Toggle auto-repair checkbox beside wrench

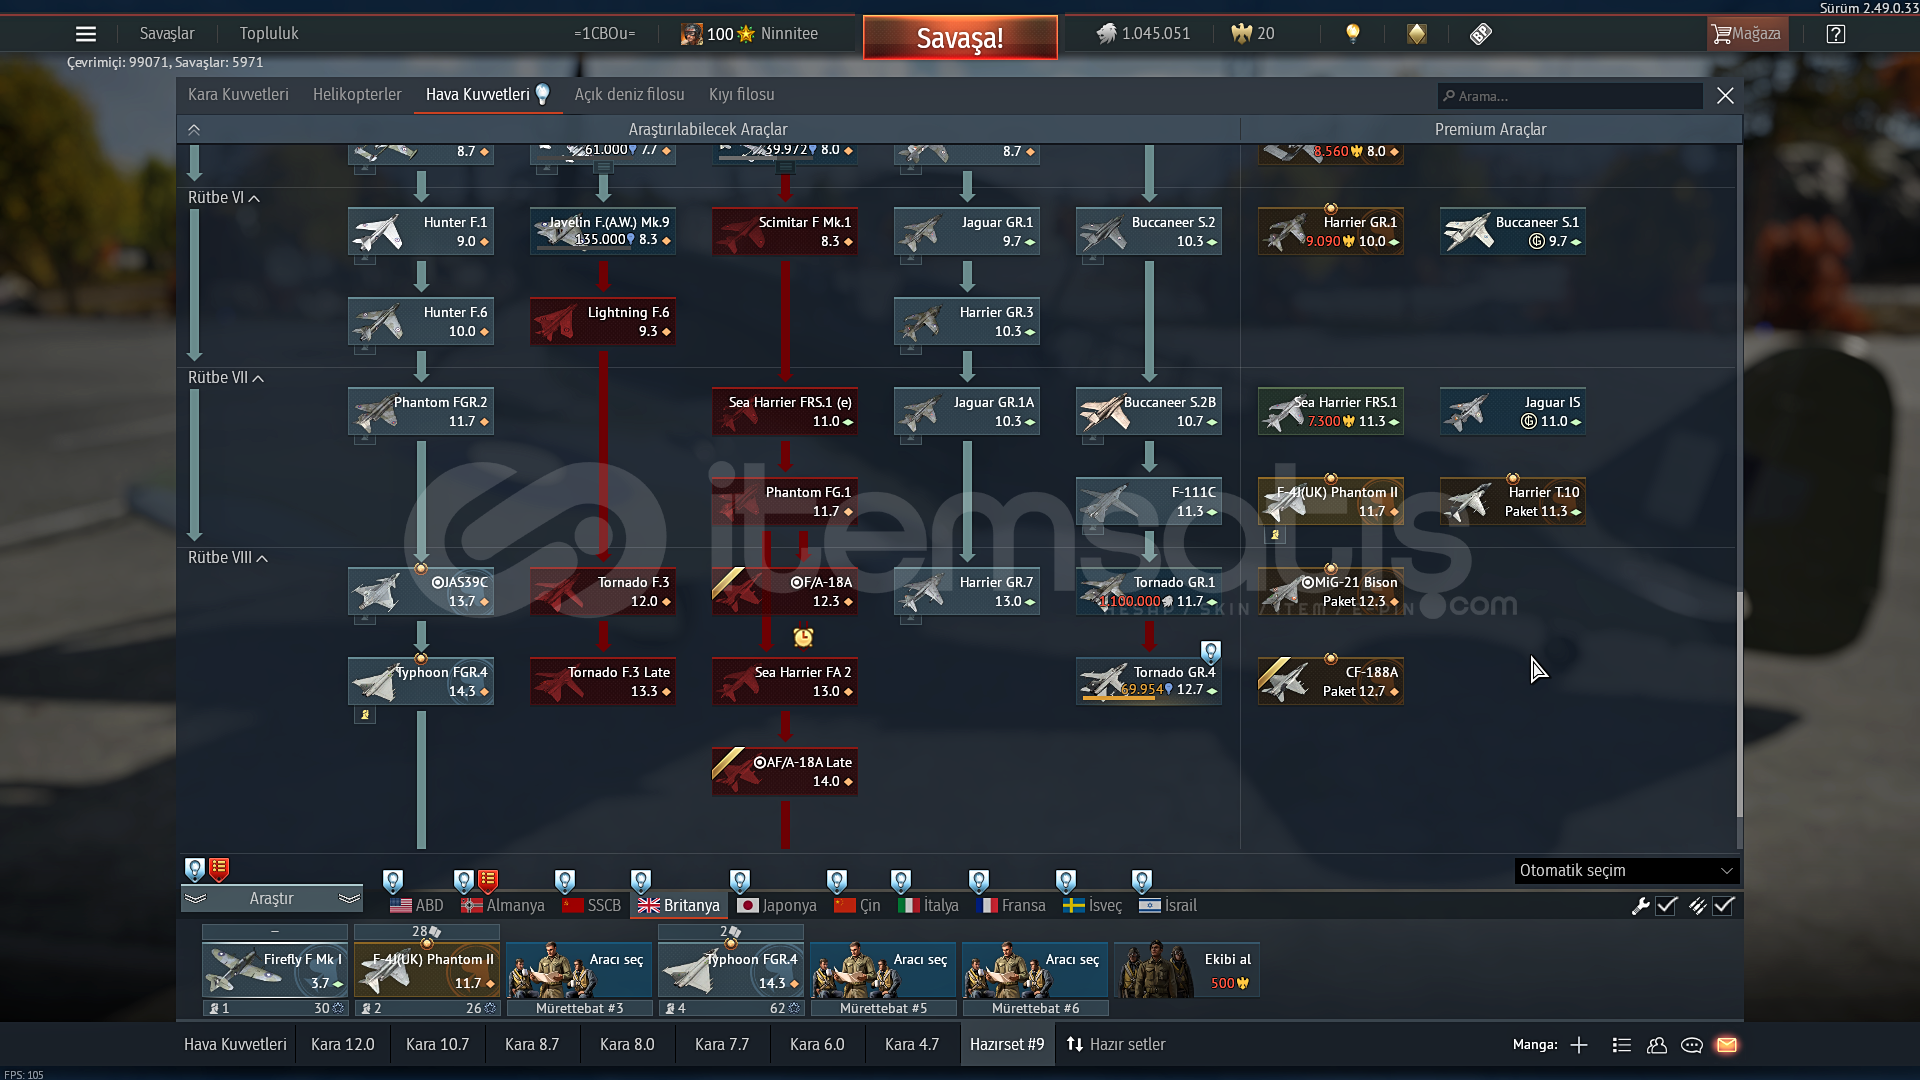1666,906
